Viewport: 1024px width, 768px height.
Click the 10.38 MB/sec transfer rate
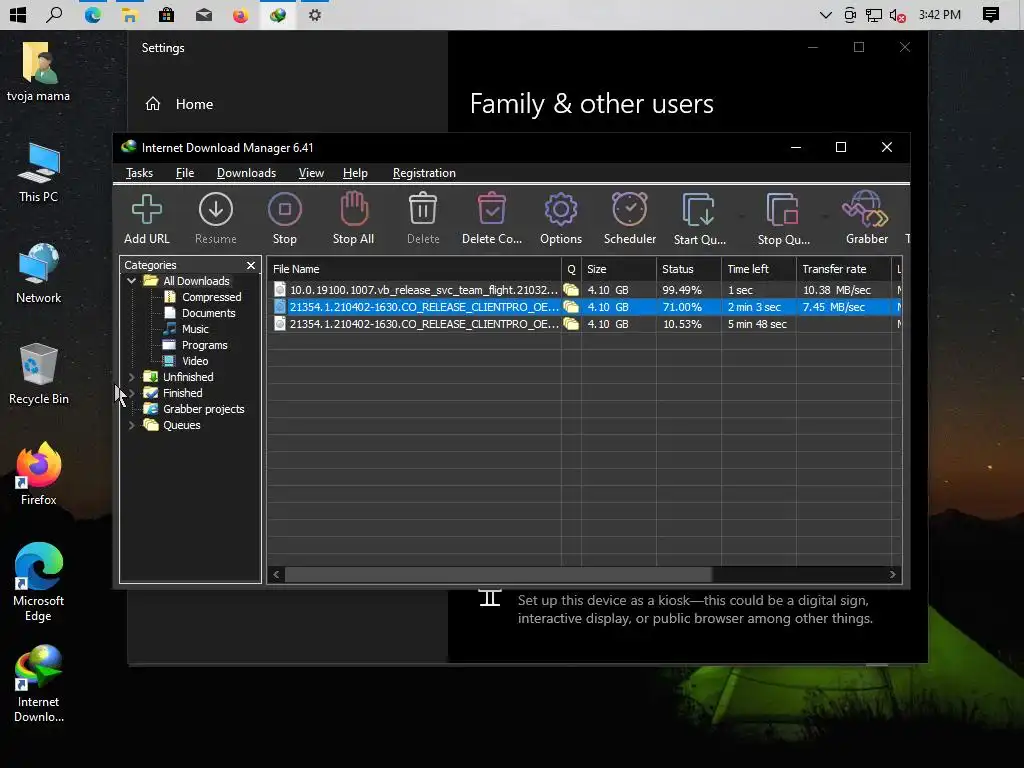(837, 290)
